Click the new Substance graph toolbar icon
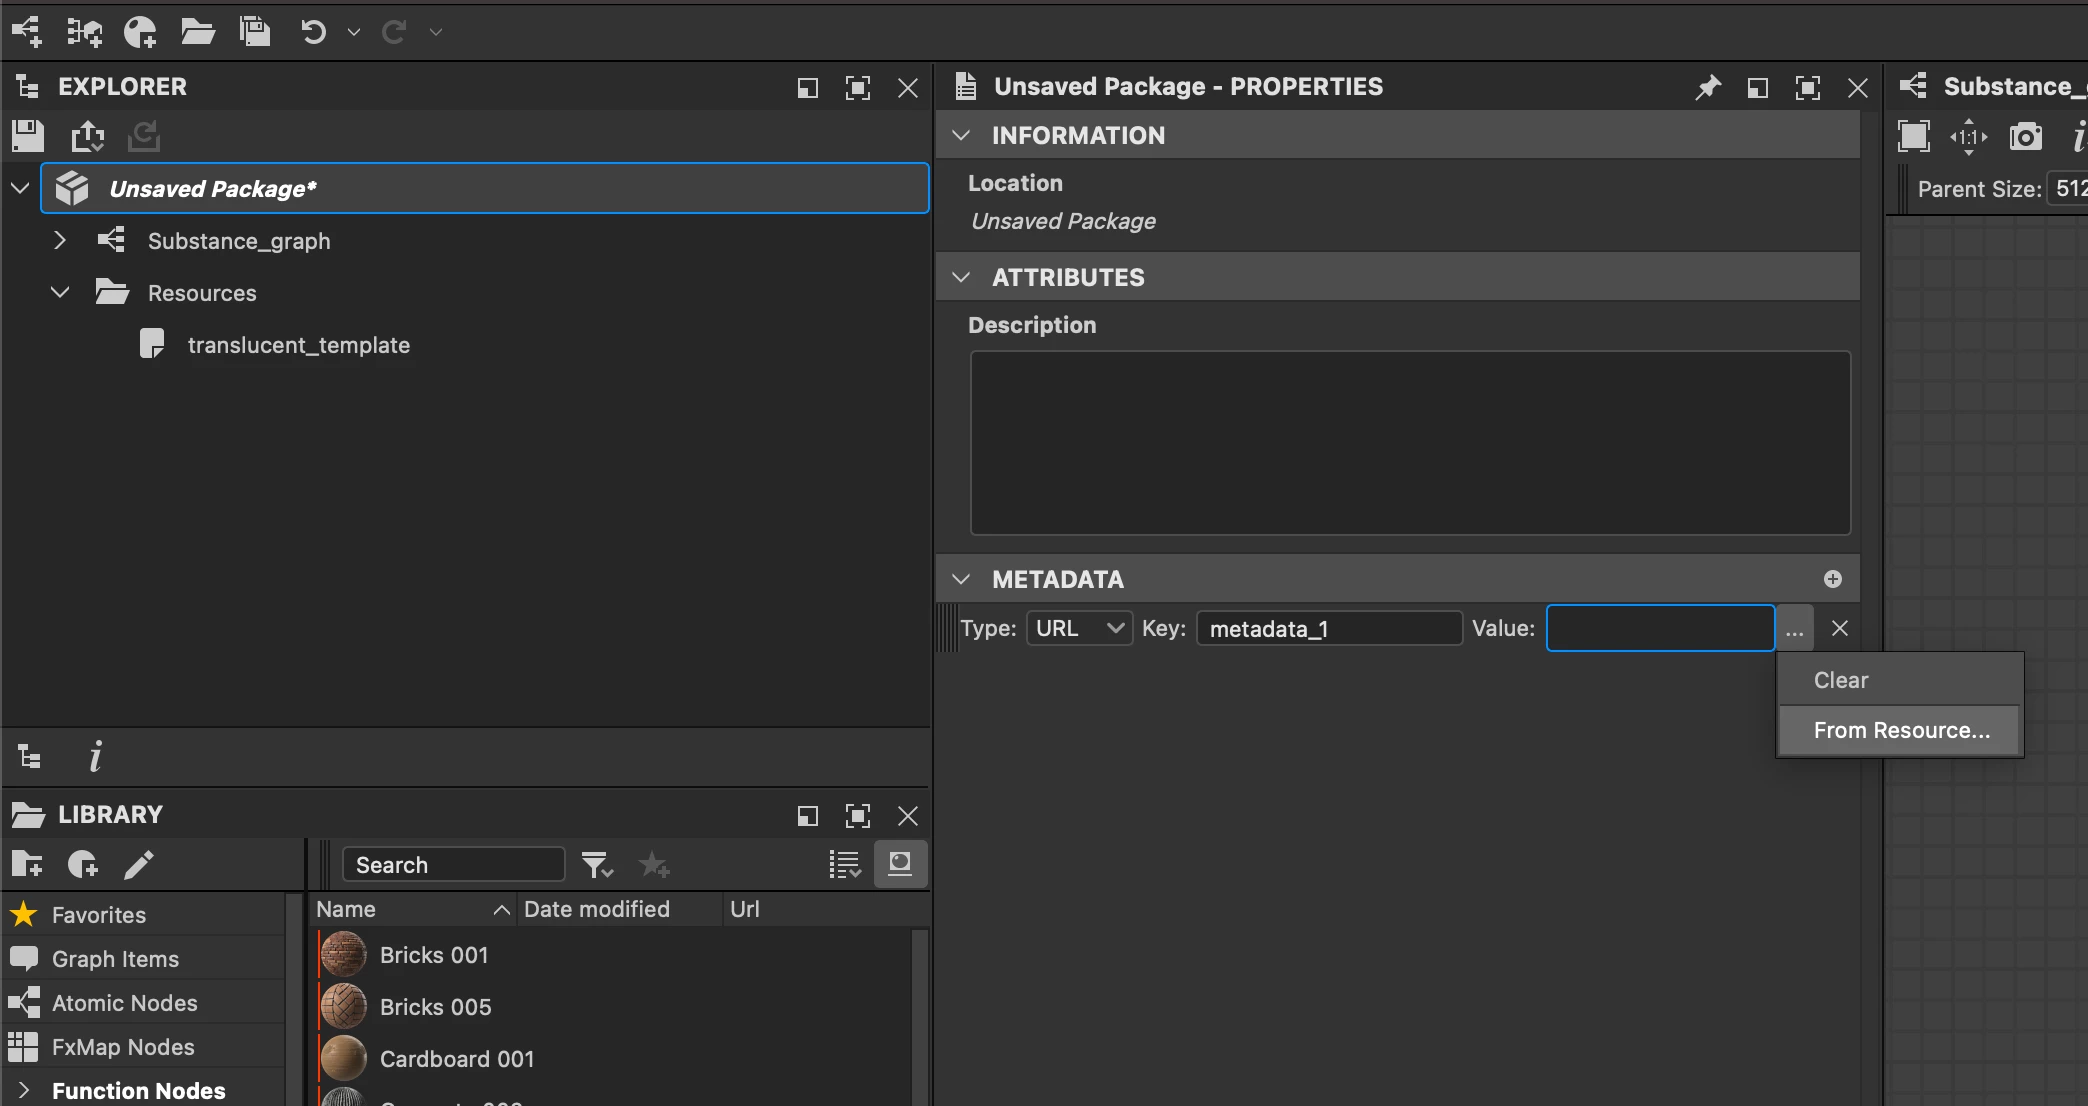 (27, 32)
